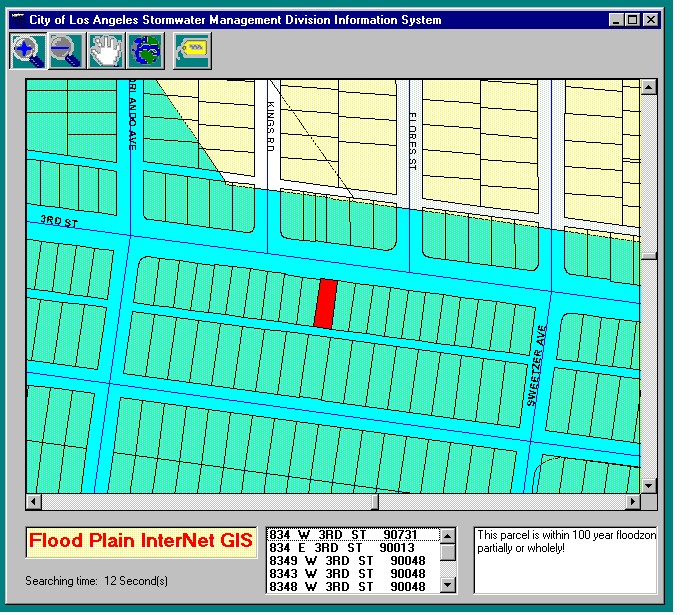Viewport: 690px width, 615px height.
Task: Select address 834 W 3RD ST 90731
Action: tap(353, 534)
